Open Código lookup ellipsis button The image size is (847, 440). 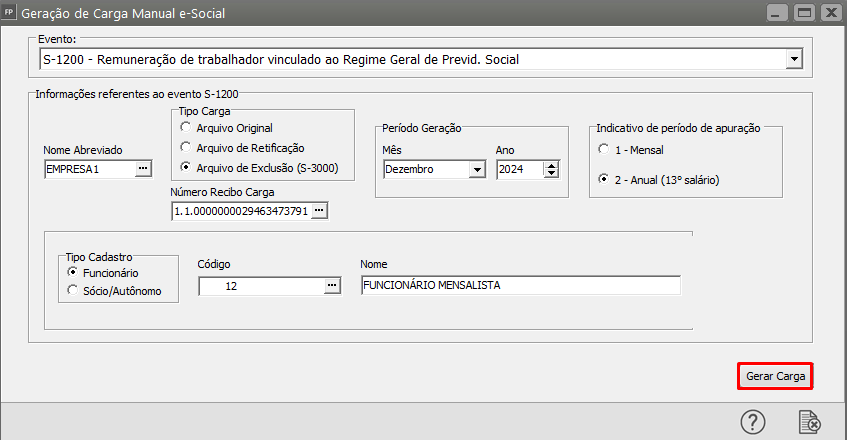[332, 286]
